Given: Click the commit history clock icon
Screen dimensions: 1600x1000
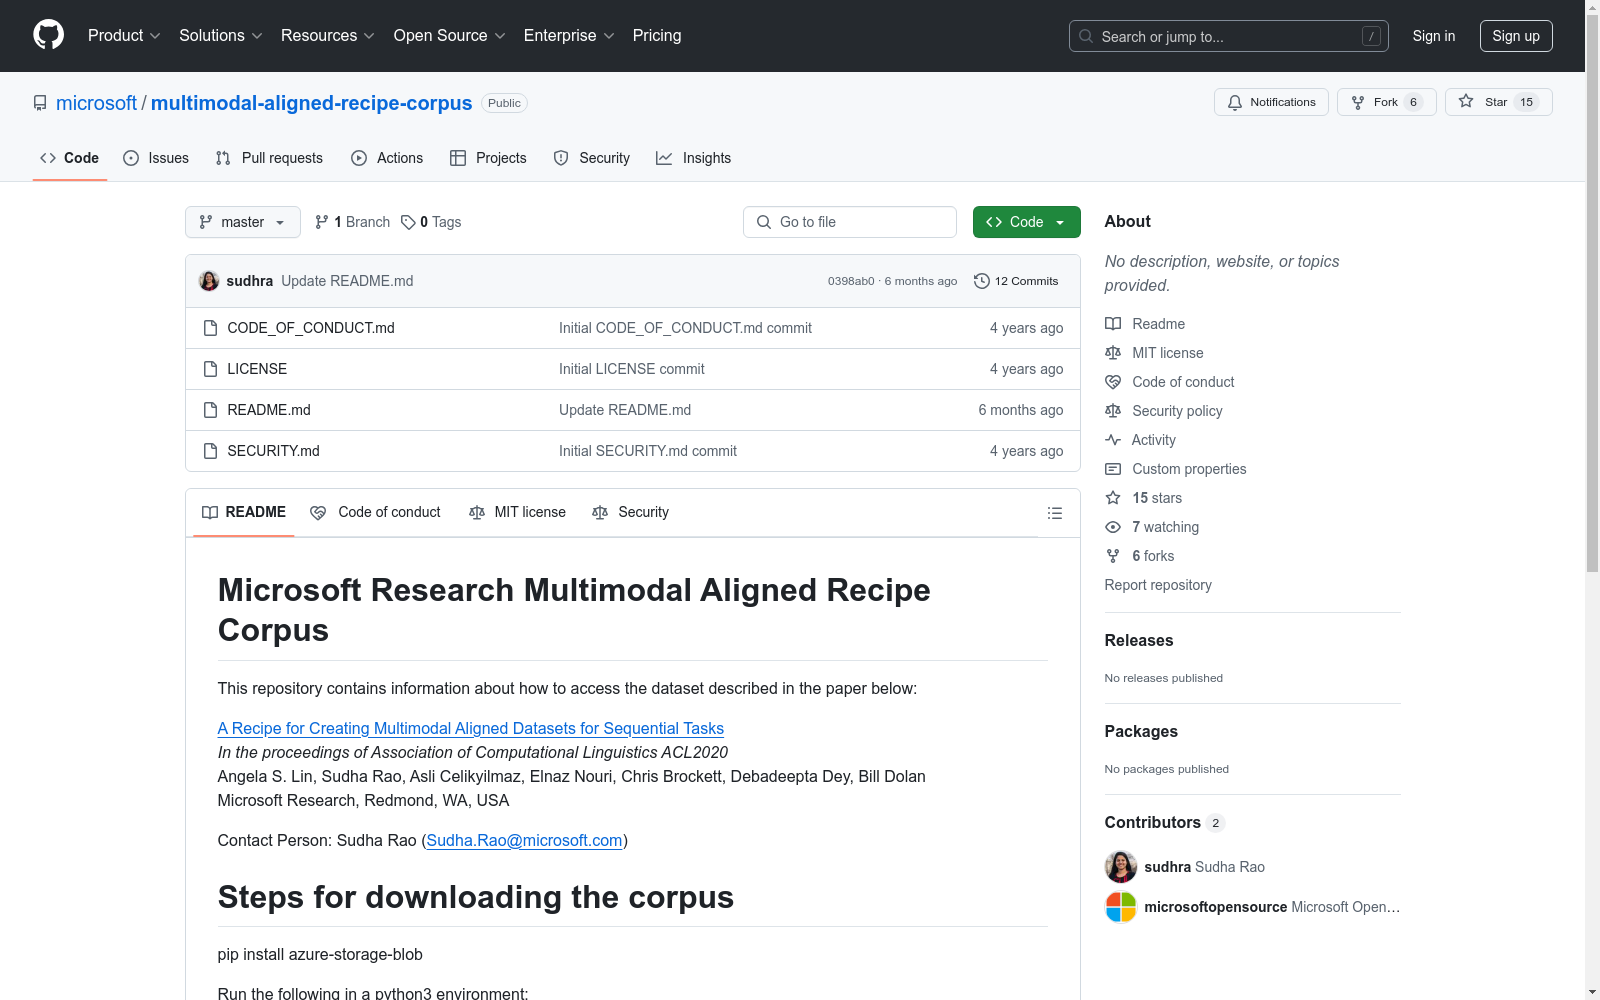Looking at the screenshot, I should click(982, 281).
